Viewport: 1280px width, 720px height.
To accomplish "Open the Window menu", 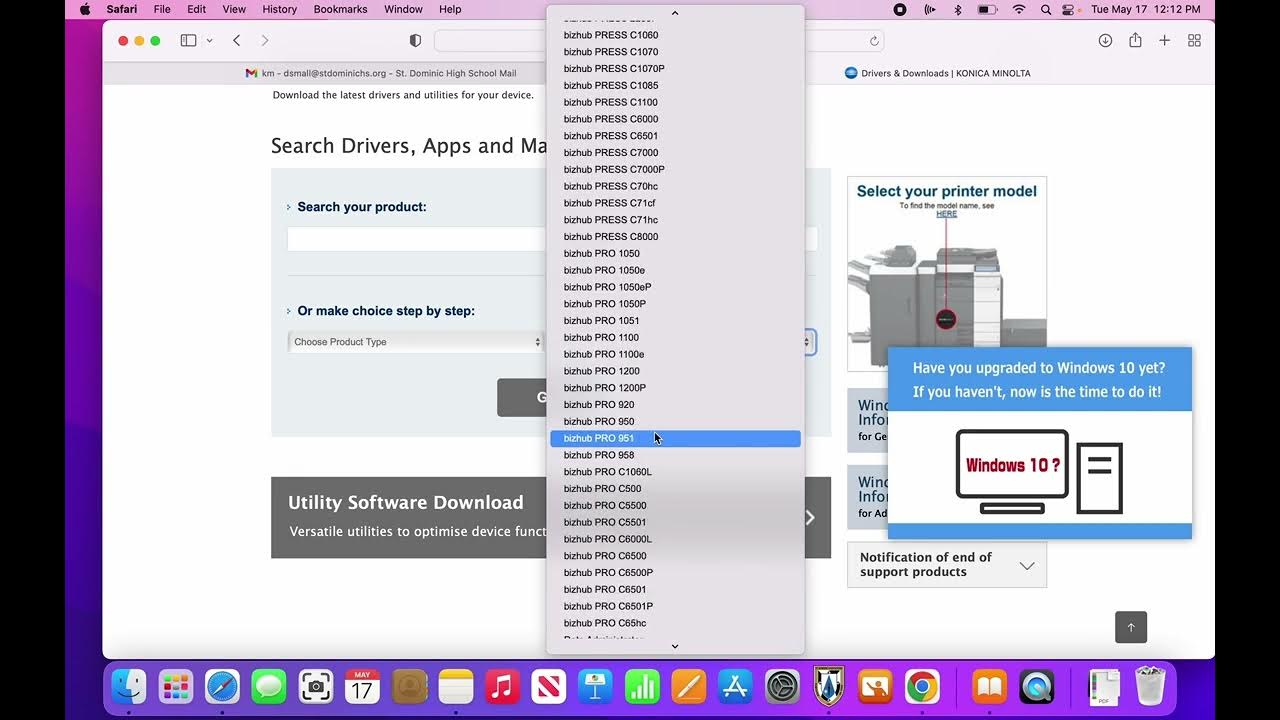I will click(403, 9).
